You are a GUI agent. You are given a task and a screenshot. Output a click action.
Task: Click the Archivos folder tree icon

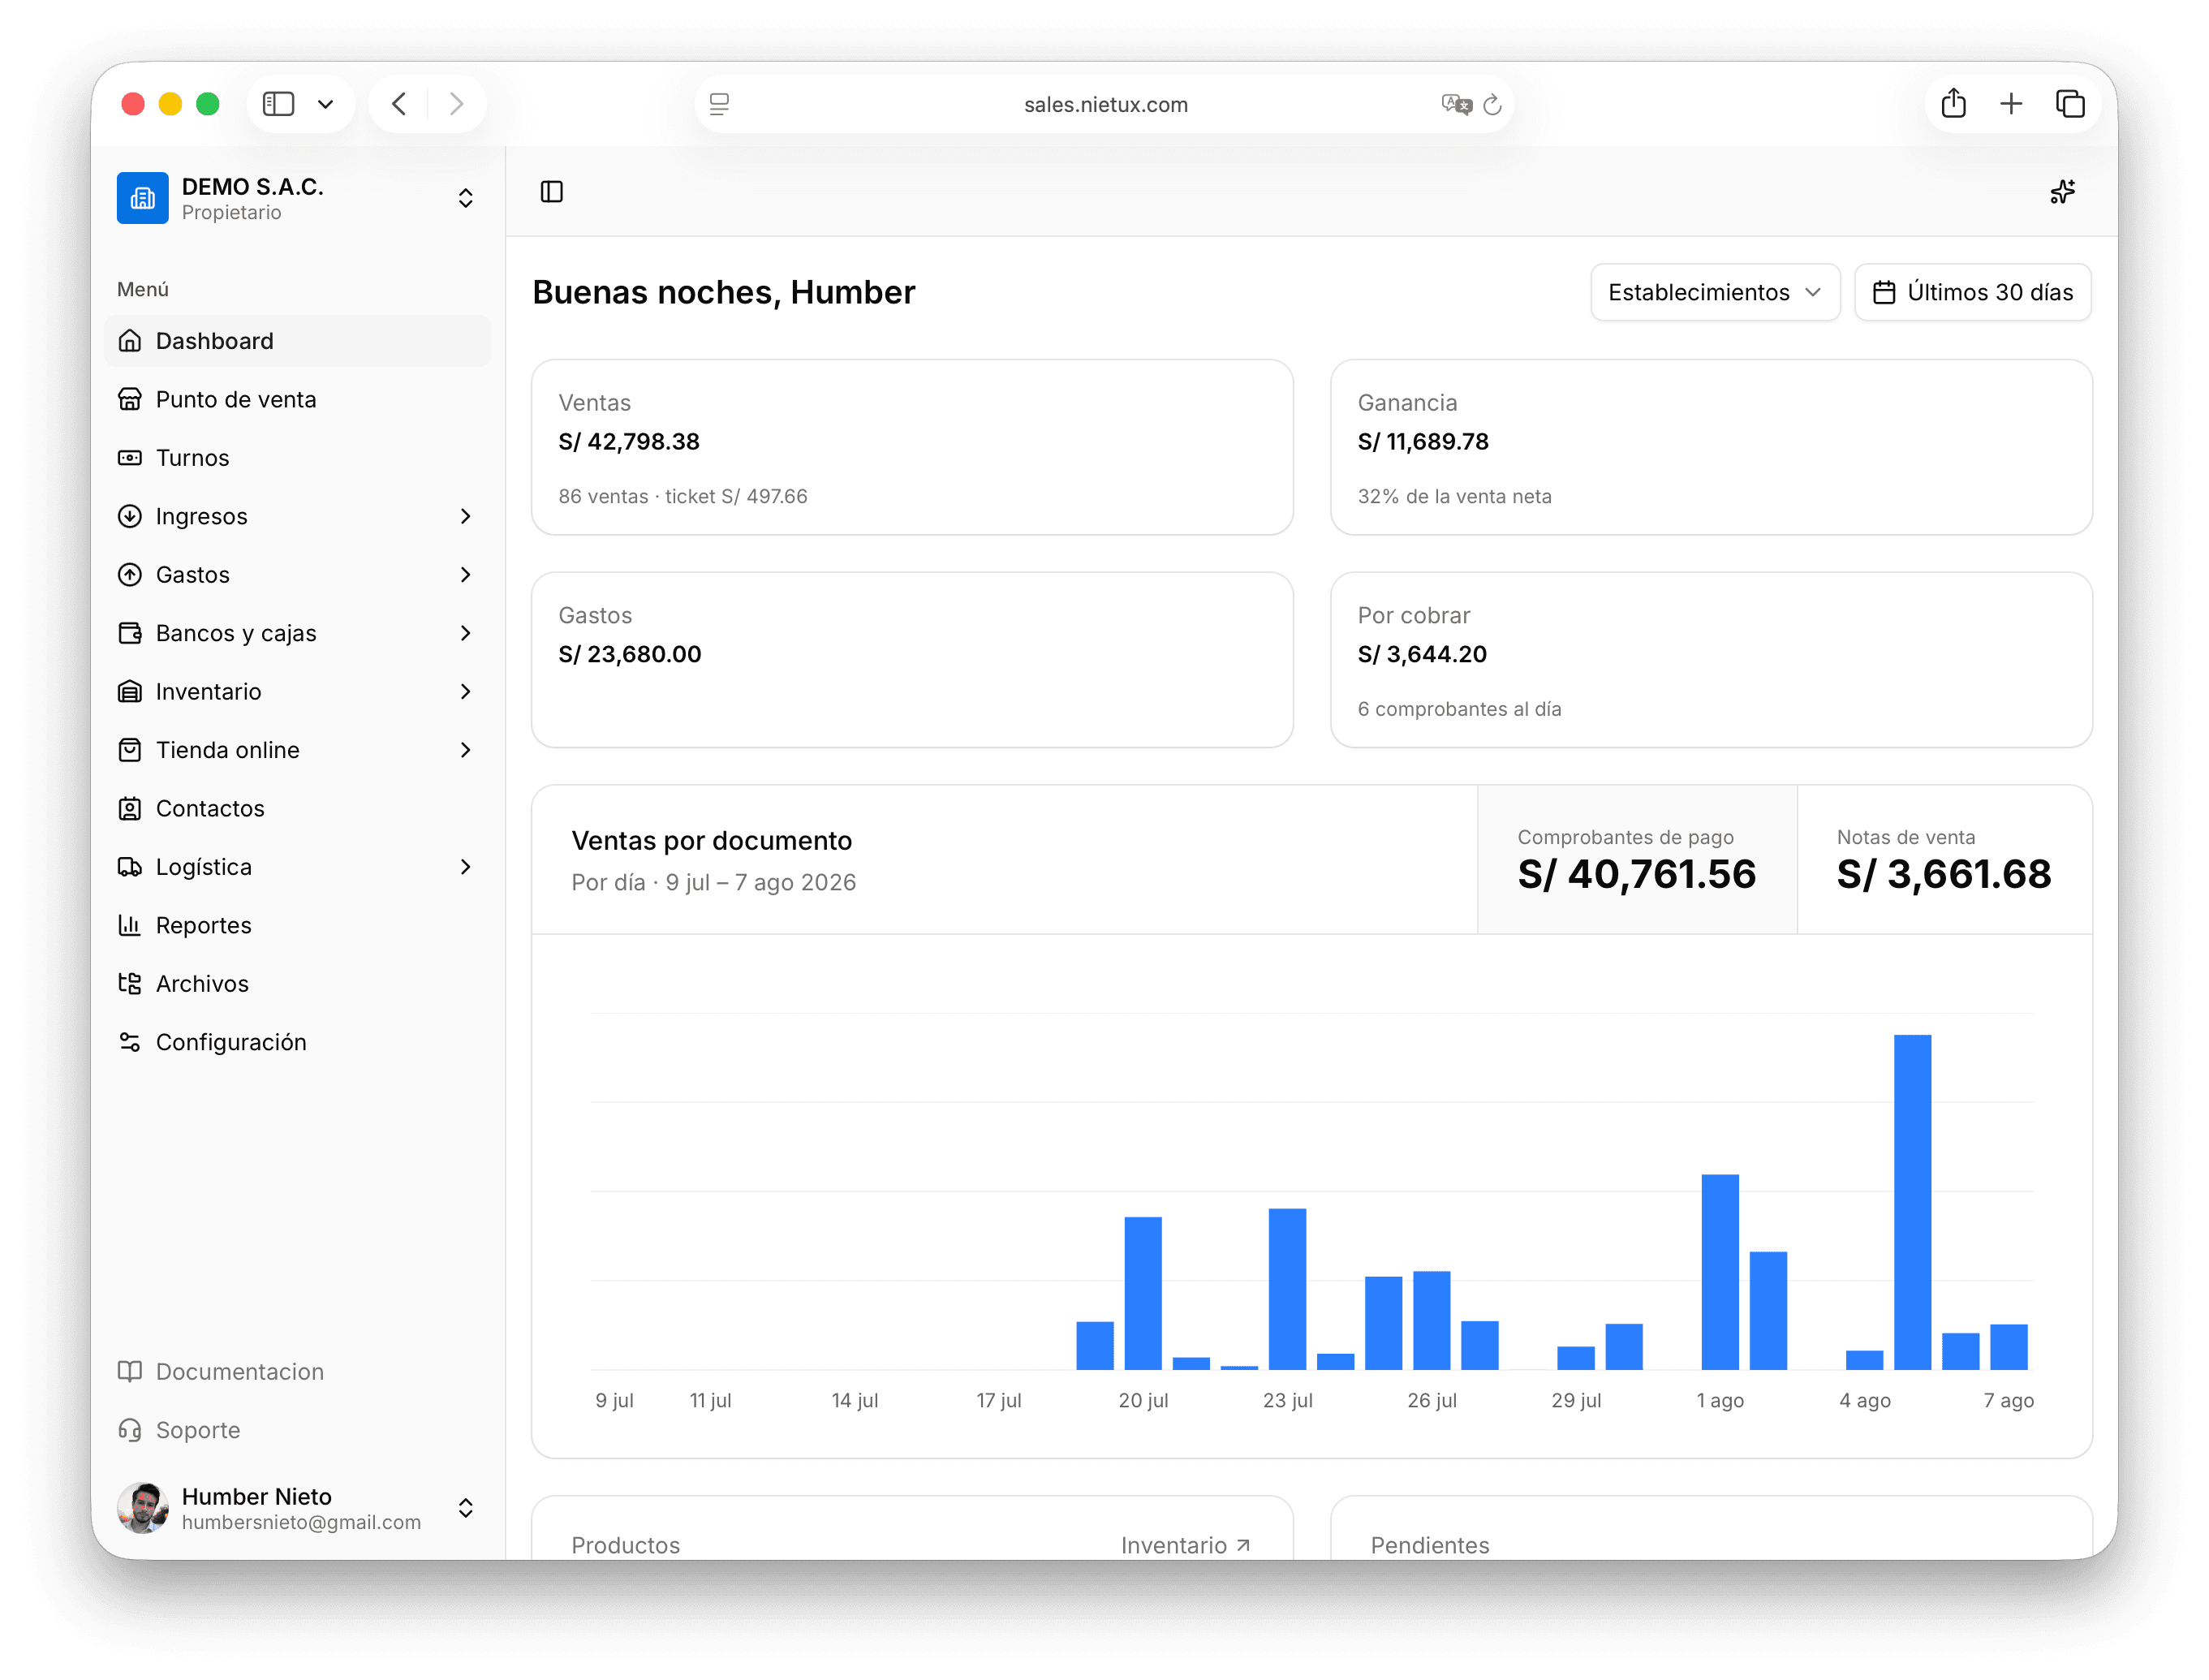[x=130, y=984]
